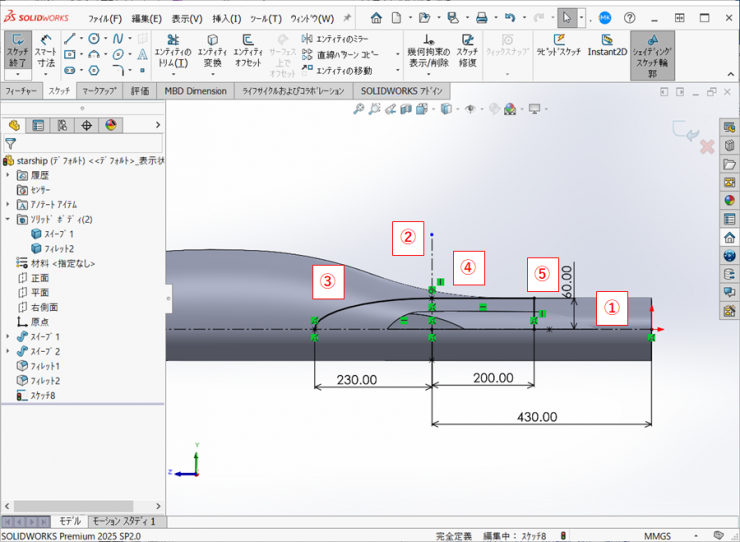
Task: Switch to the 評価 (Evaluate) tab
Action: point(140,91)
